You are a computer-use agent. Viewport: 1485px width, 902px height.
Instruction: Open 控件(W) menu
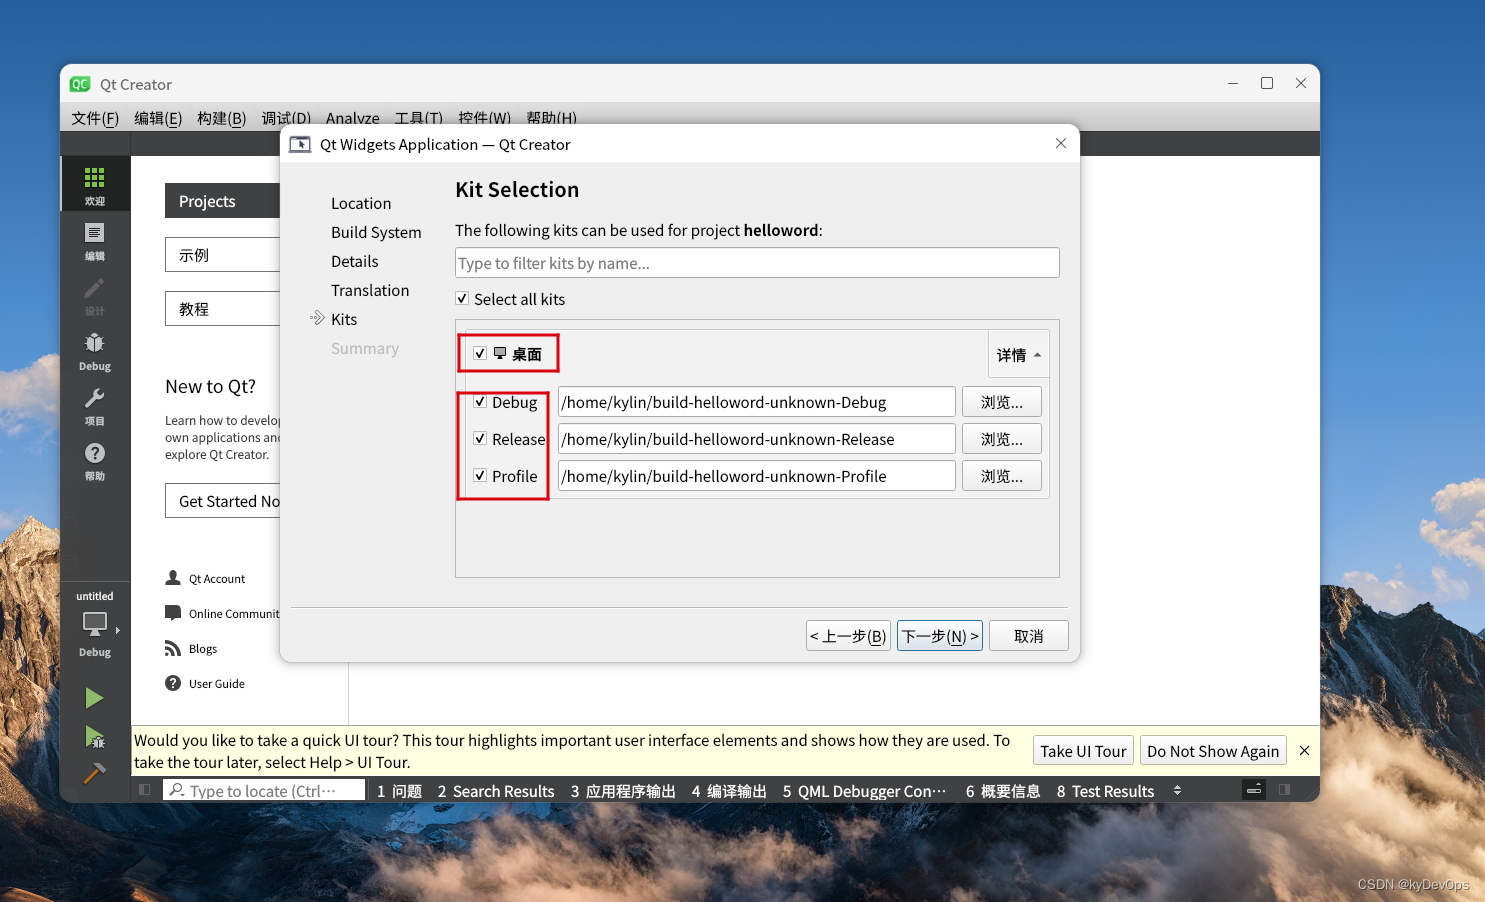point(484,118)
